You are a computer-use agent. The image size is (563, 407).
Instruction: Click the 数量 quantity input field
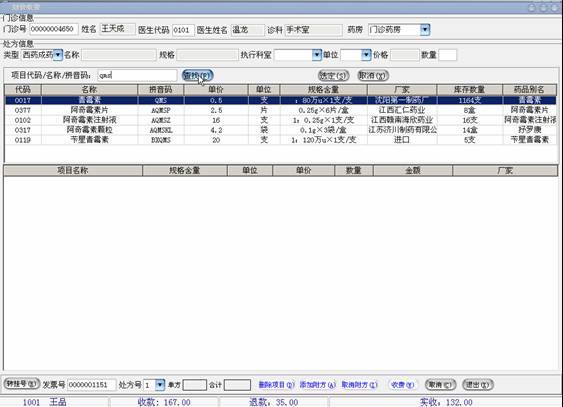[x=448, y=55]
